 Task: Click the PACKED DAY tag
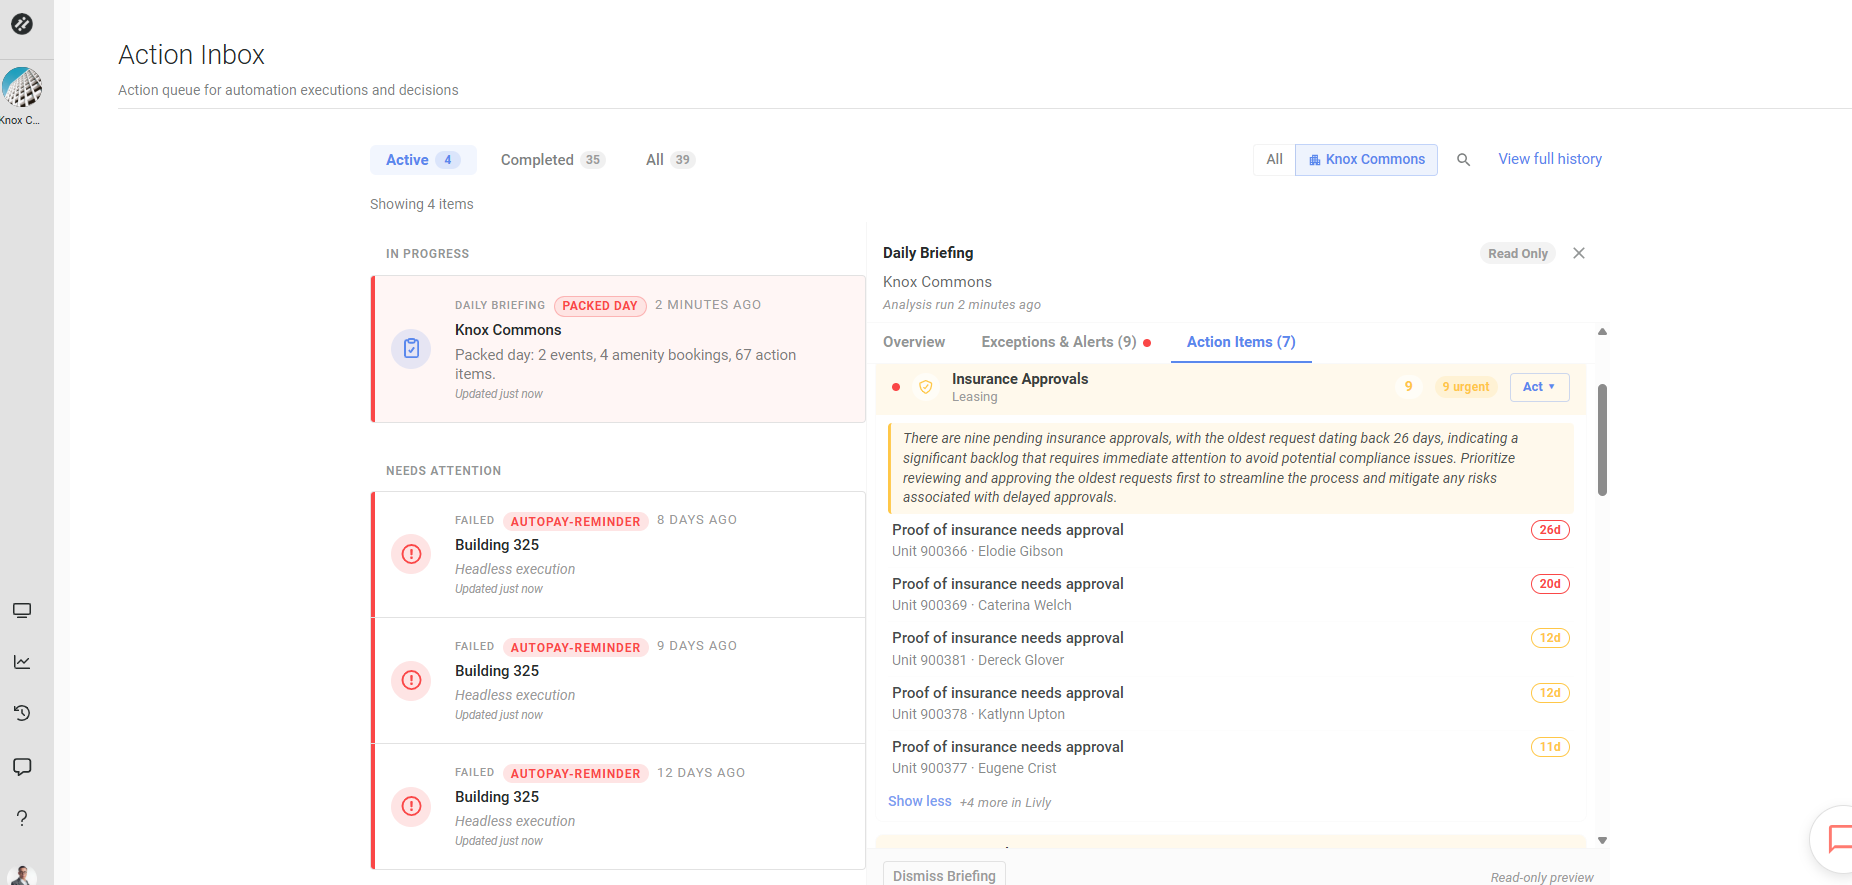(x=600, y=306)
